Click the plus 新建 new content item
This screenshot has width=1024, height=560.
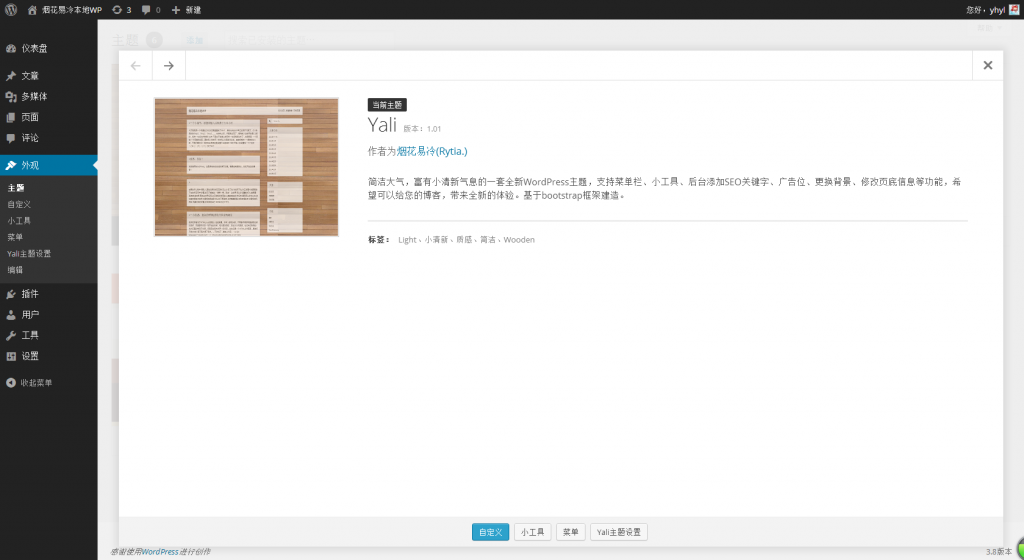click(186, 10)
